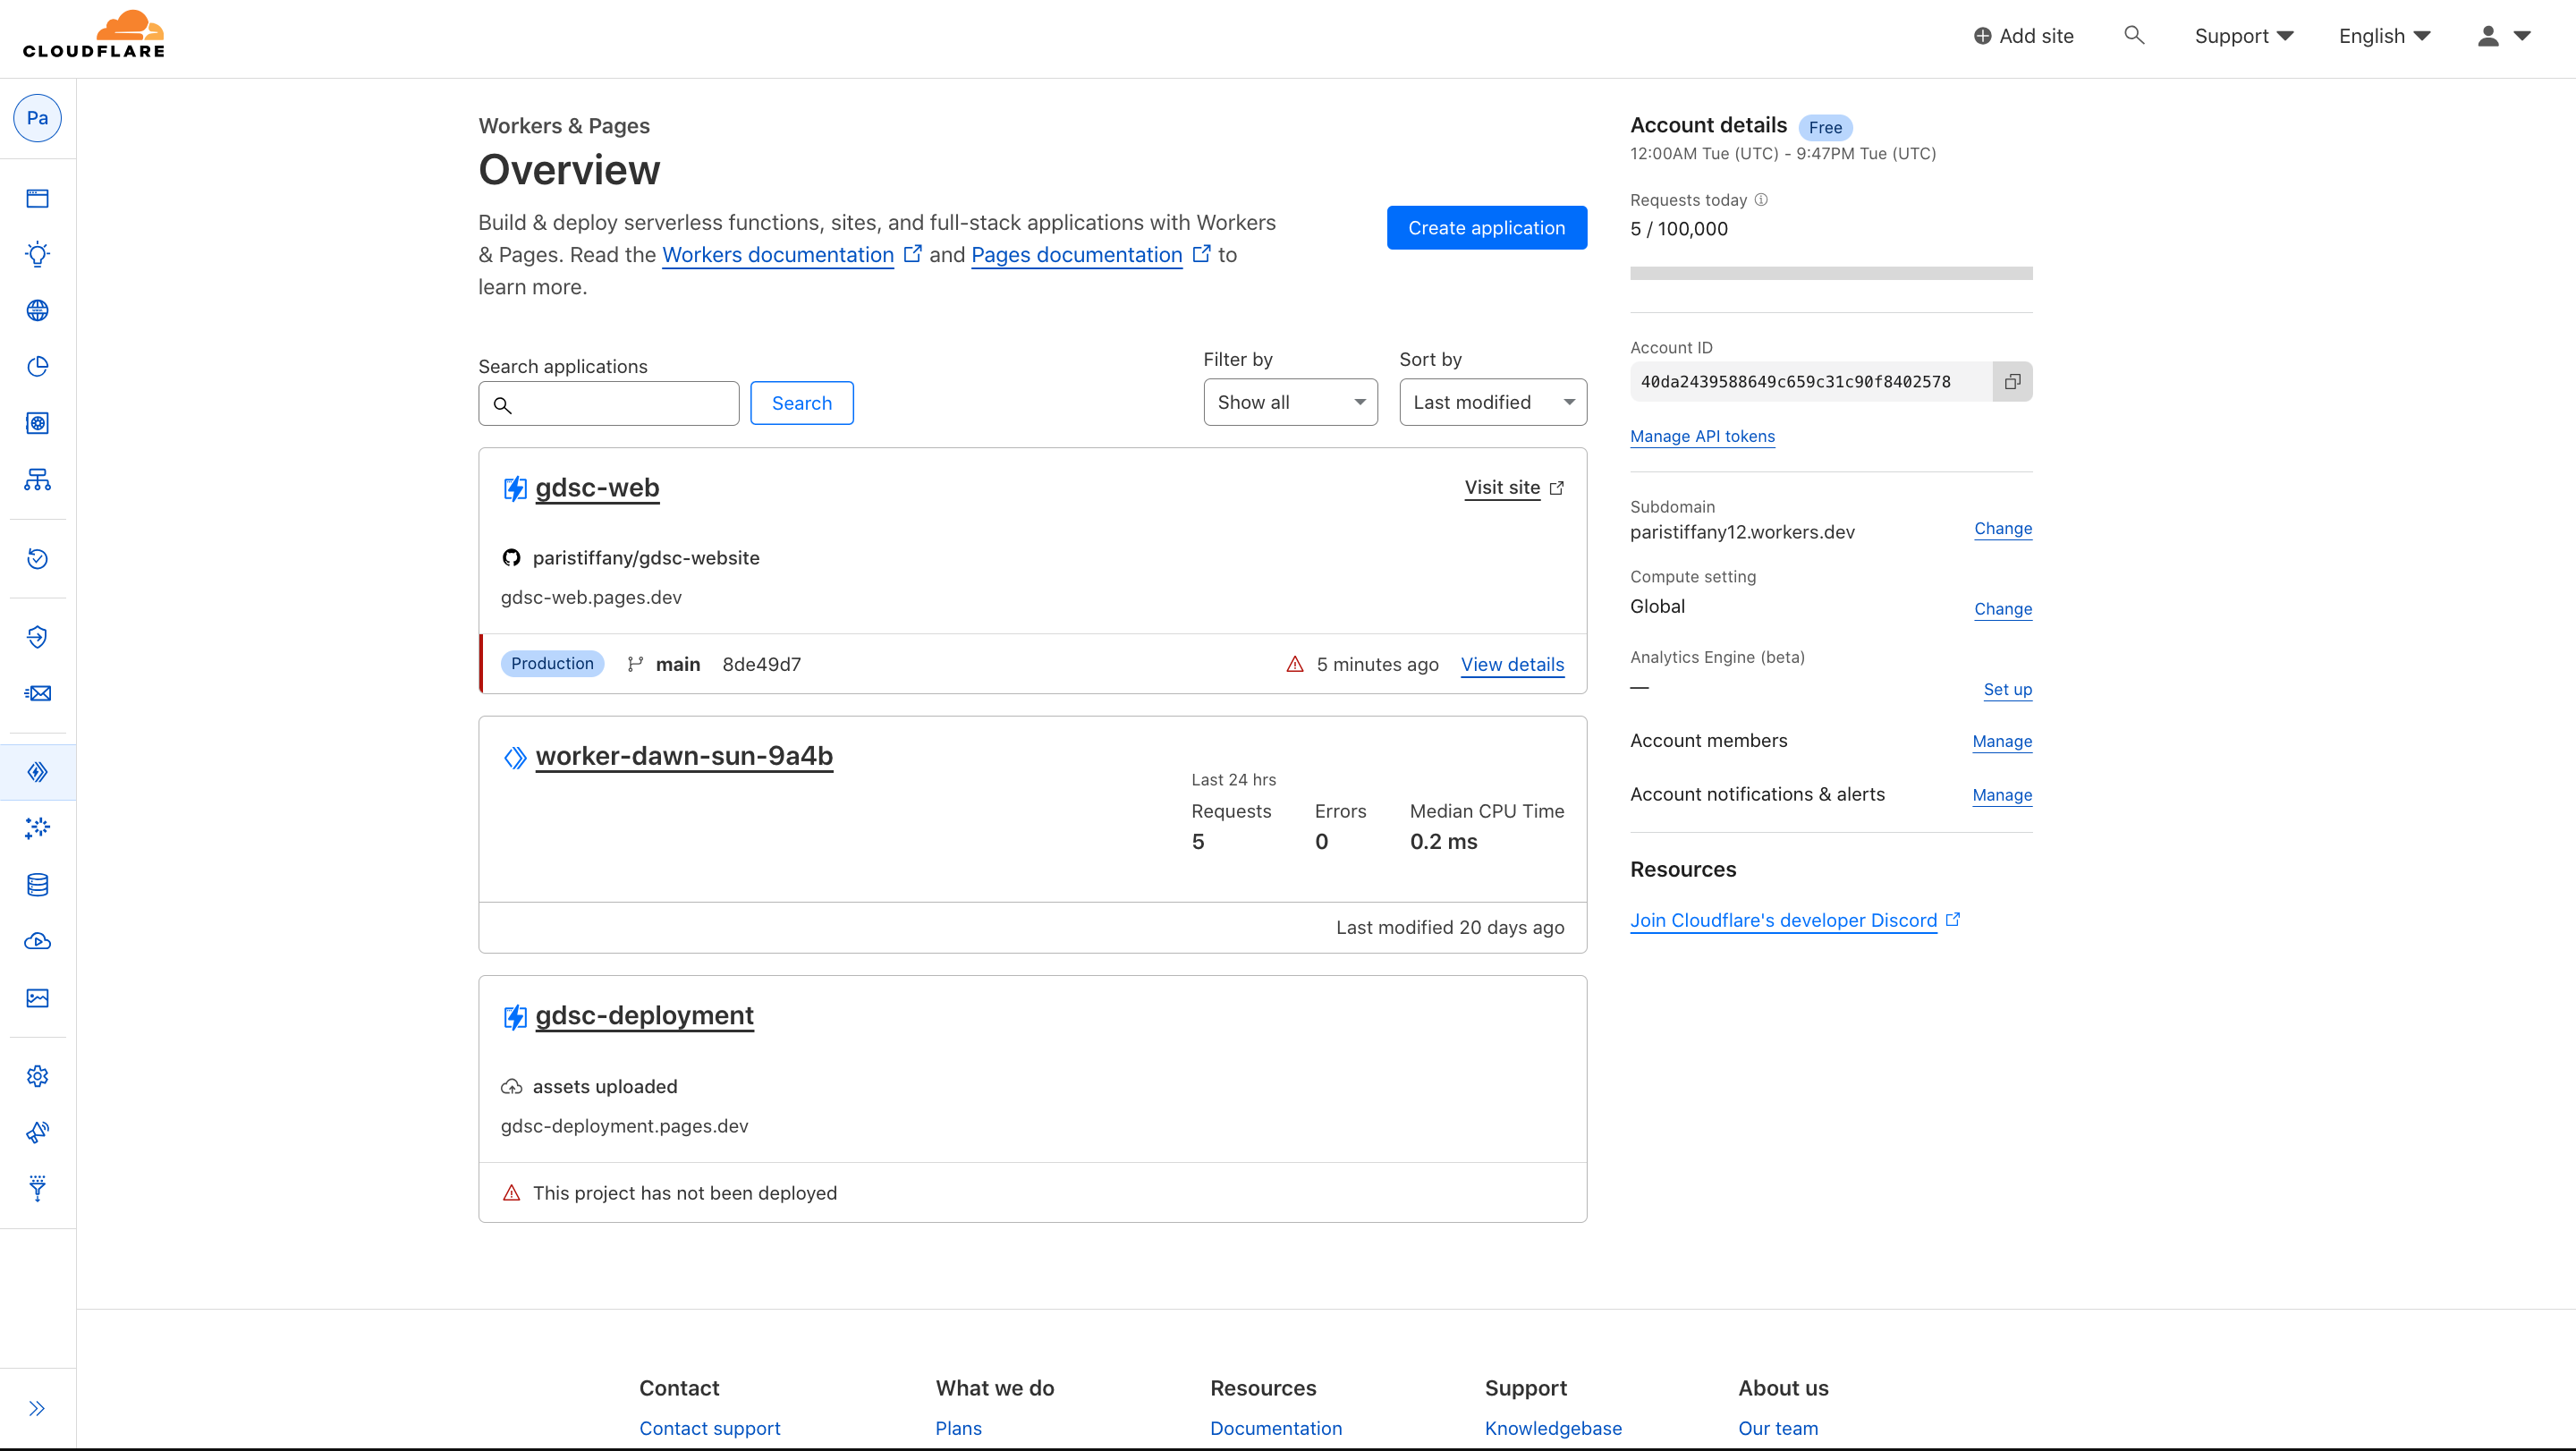Click the Settings gear sidebar icon
Image resolution: width=2576 pixels, height=1451 pixels.
(39, 1076)
